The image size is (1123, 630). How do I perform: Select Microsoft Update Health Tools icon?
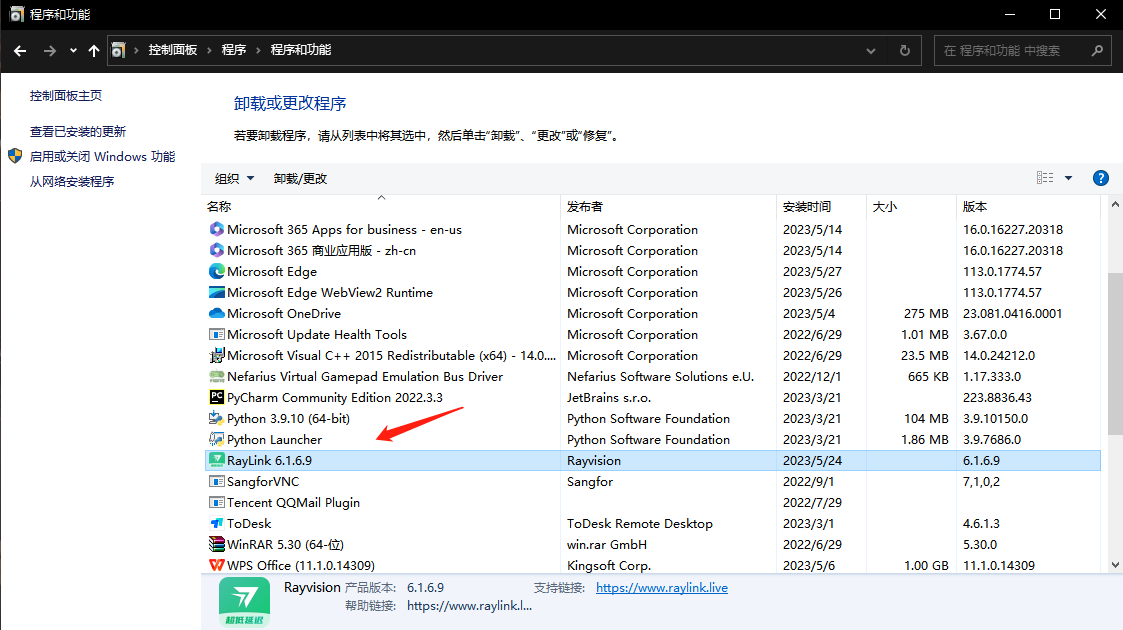click(216, 334)
